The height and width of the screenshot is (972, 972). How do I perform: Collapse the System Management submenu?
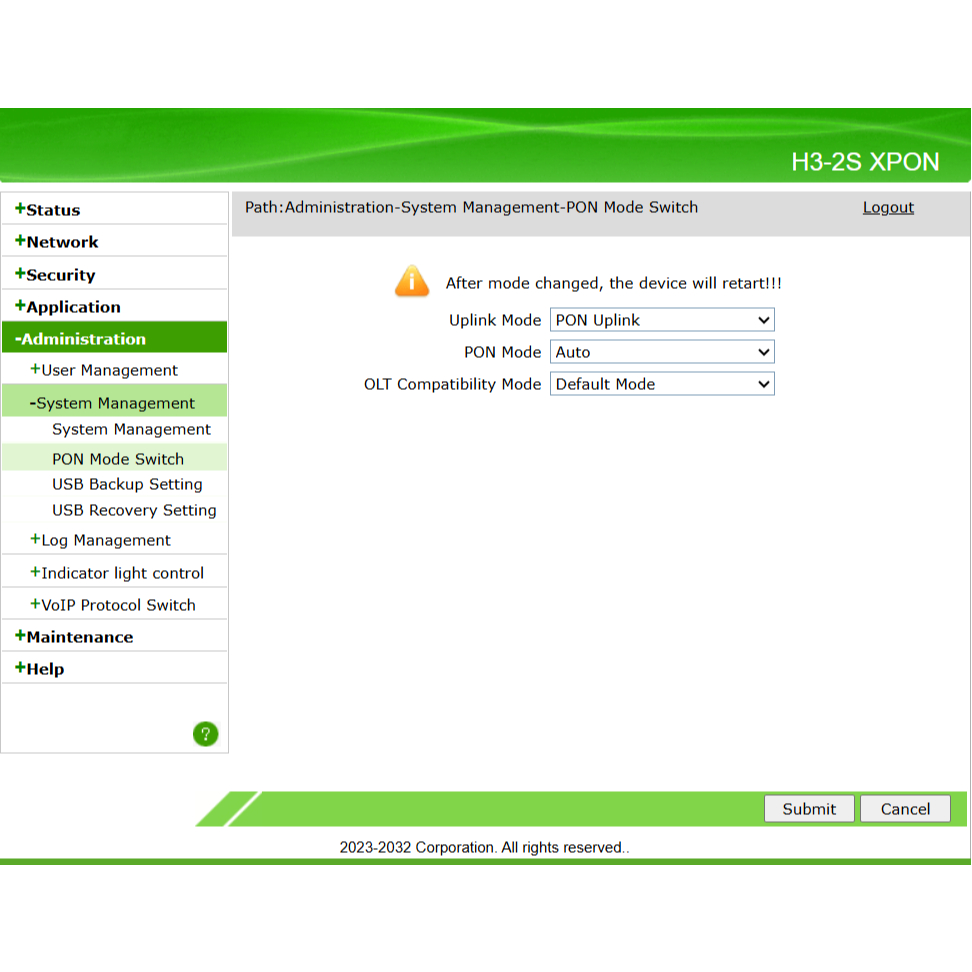112,403
